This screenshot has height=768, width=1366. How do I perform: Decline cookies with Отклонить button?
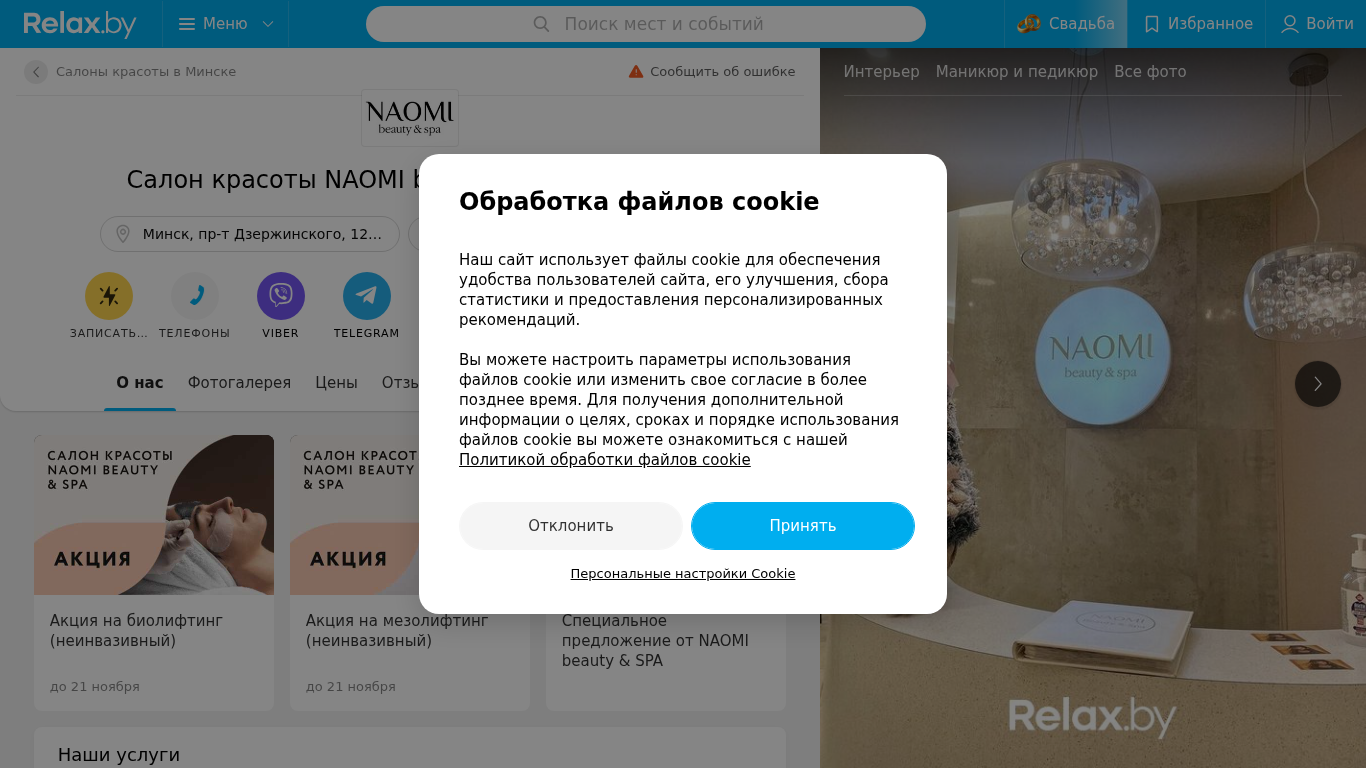pos(571,526)
